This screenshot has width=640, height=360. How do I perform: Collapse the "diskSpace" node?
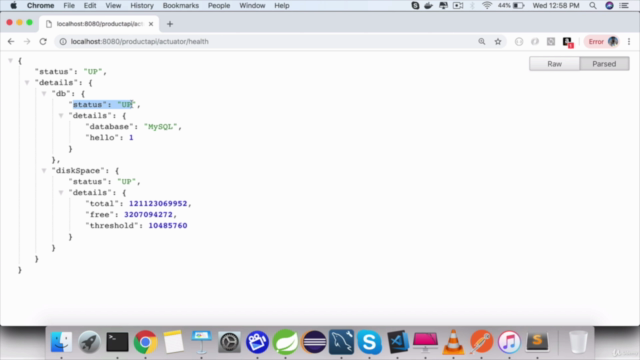point(44,171)
